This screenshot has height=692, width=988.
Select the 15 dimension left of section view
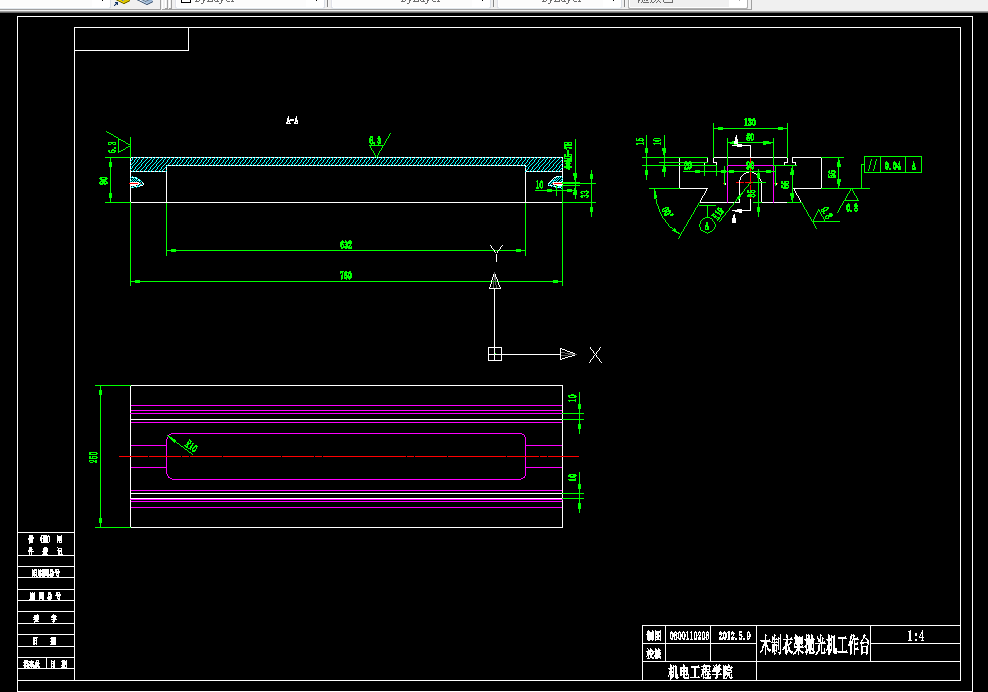click(641, 141)
